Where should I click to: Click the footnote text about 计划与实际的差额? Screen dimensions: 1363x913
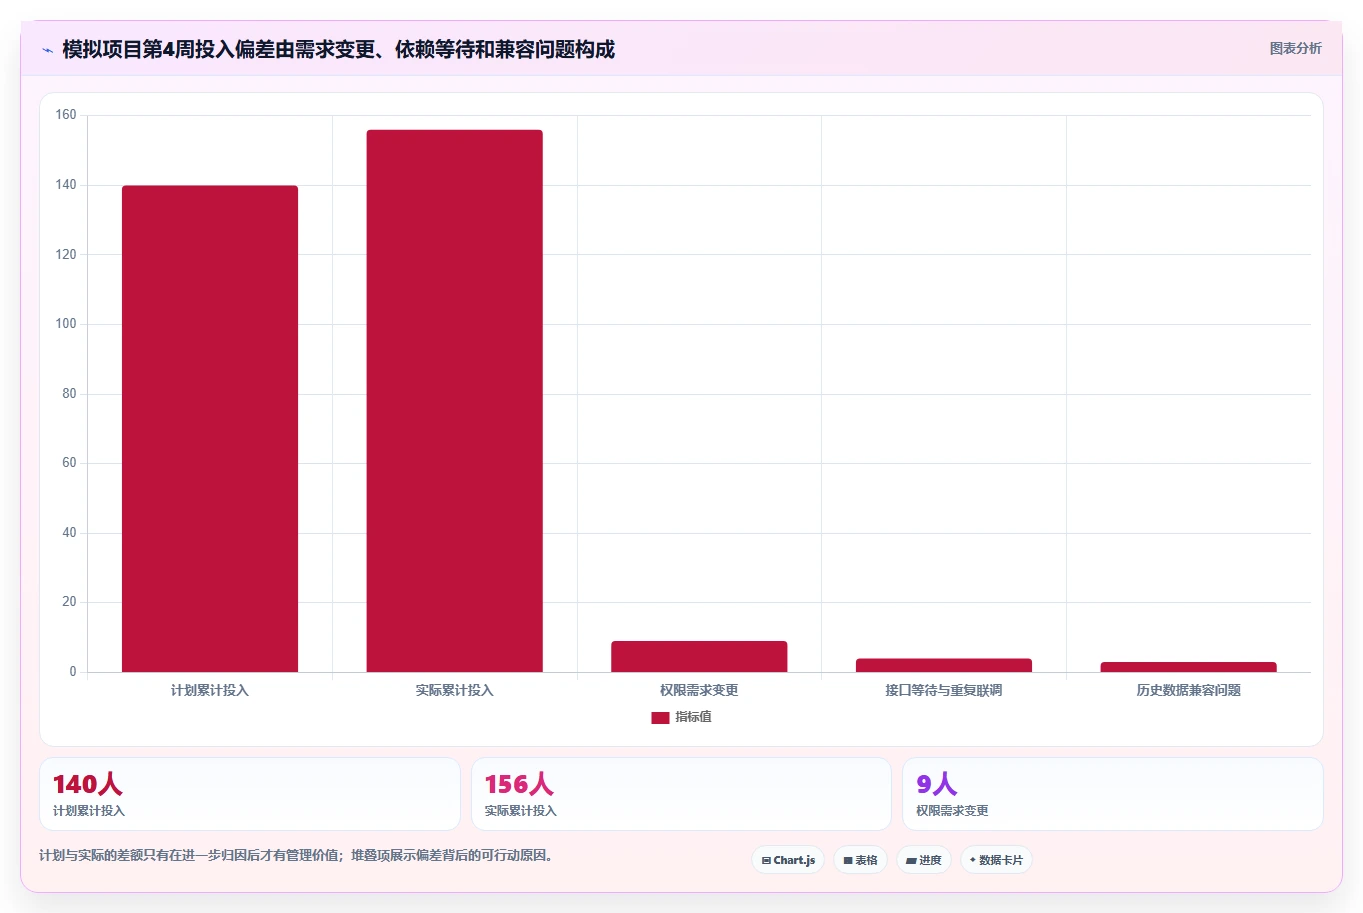296,856
